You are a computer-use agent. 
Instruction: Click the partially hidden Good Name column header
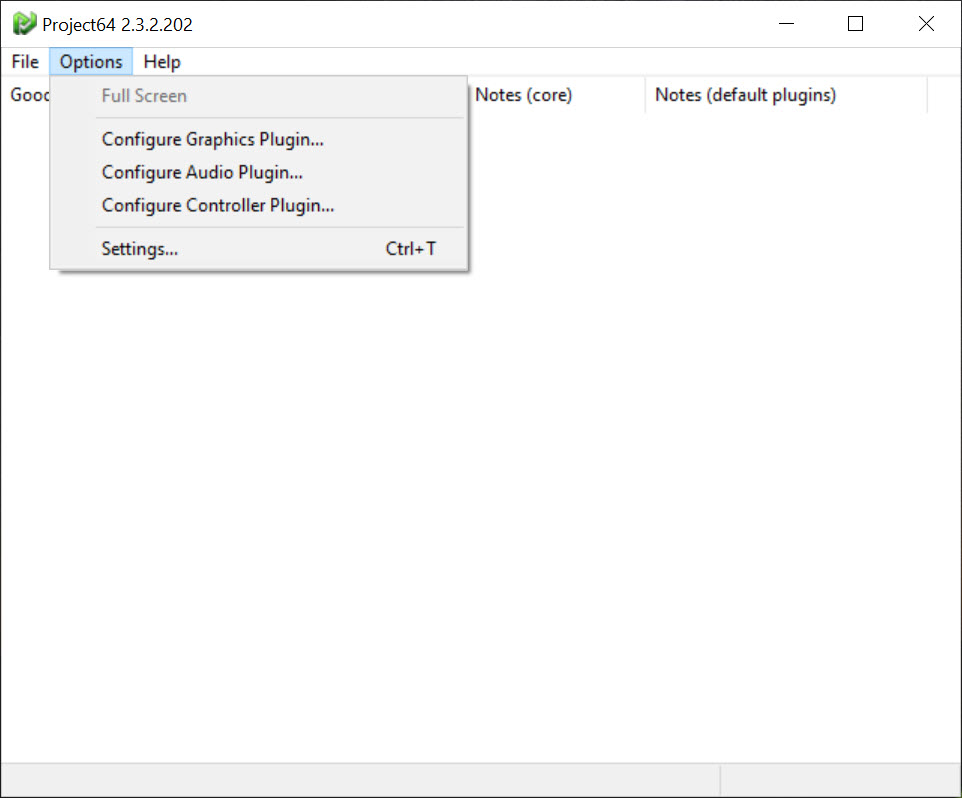coord(27,95)
